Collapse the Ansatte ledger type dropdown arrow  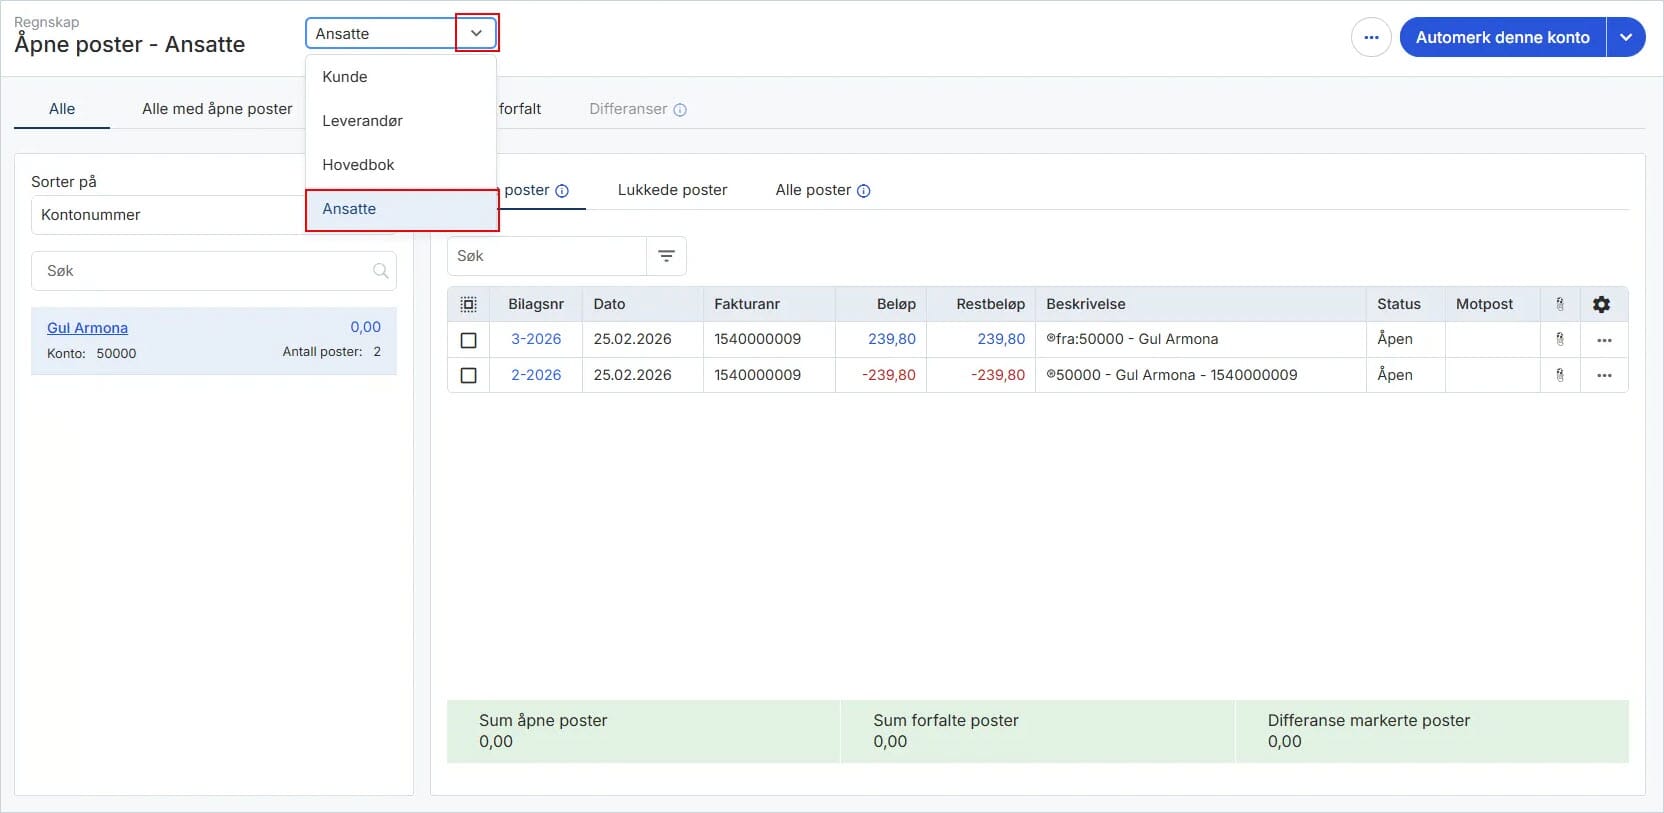click(x=477, y=33)
